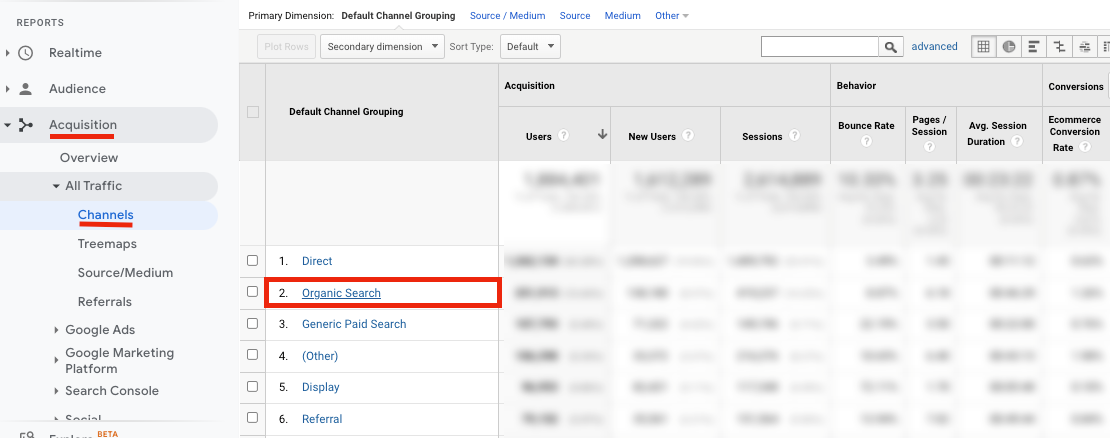
Task: Click the help icon beside Bounce Rate
Action: pyautogui.click(x=866, y=141)
